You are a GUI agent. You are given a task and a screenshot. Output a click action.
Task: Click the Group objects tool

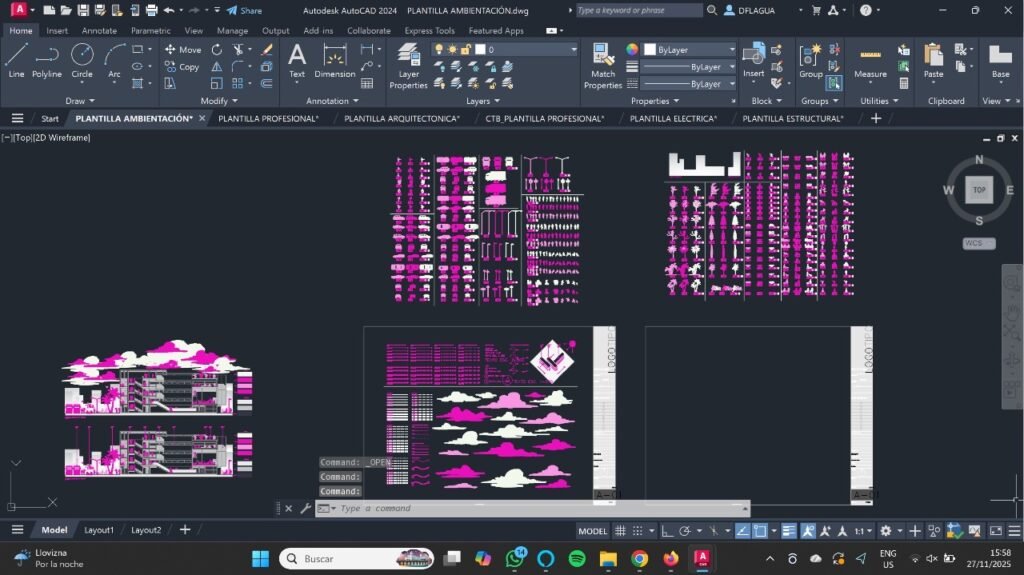[810, 60]
